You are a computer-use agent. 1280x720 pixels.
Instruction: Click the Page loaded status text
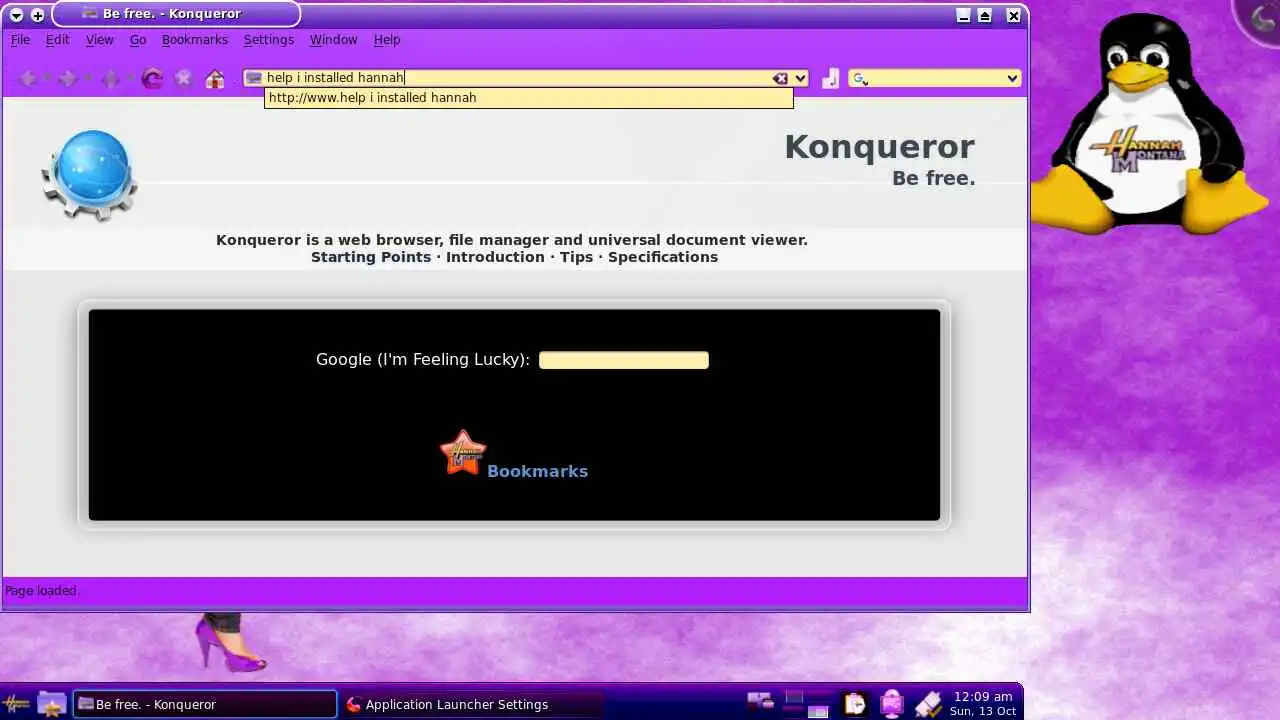pos(42,591)
